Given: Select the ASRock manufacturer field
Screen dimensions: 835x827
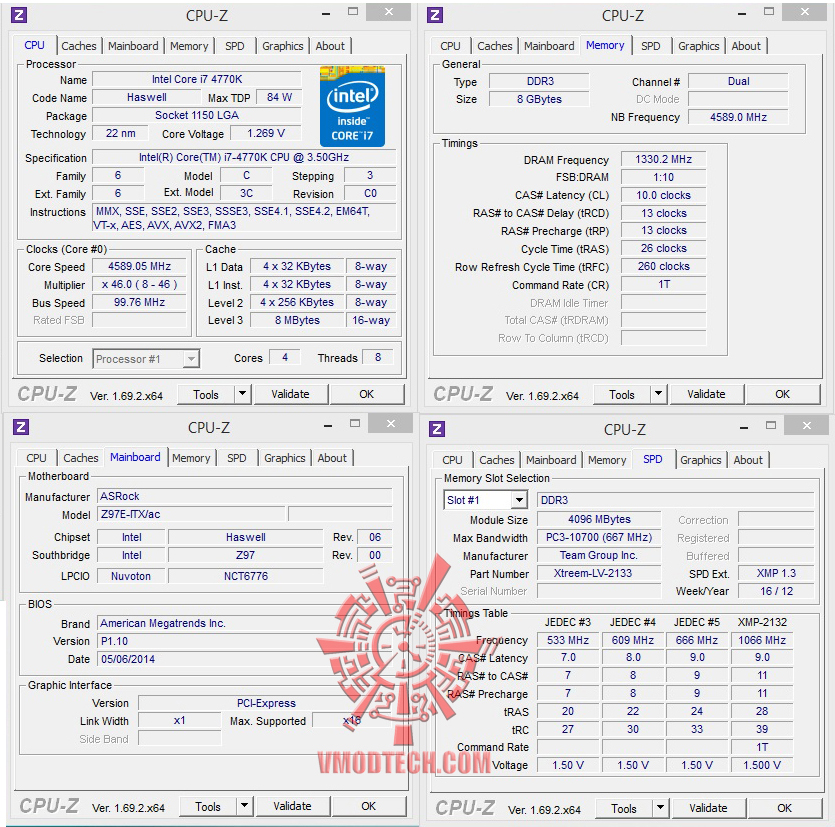Looking at the screenshot, I should 245,496.
